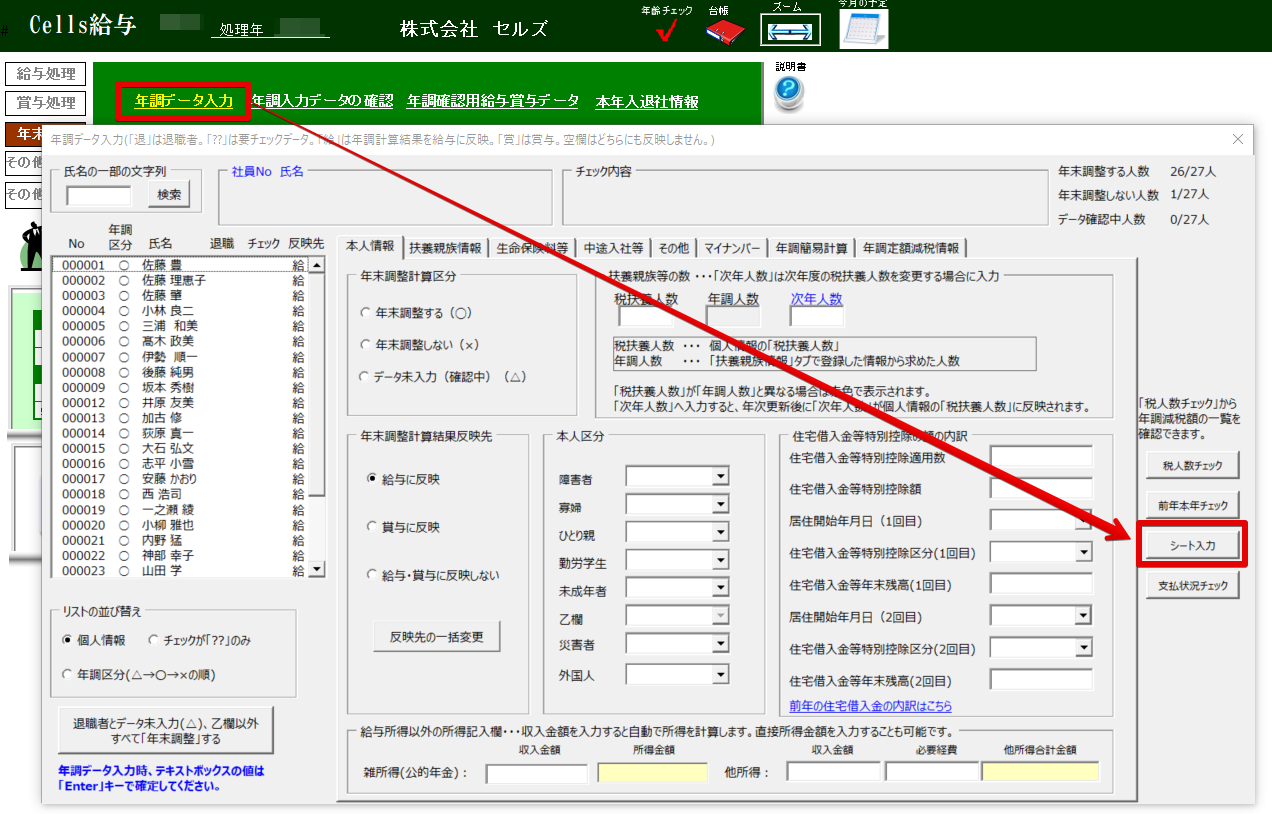Select employee 安藤 かおり in list
The image size is (1272, 814).
[x=180, y=479]
